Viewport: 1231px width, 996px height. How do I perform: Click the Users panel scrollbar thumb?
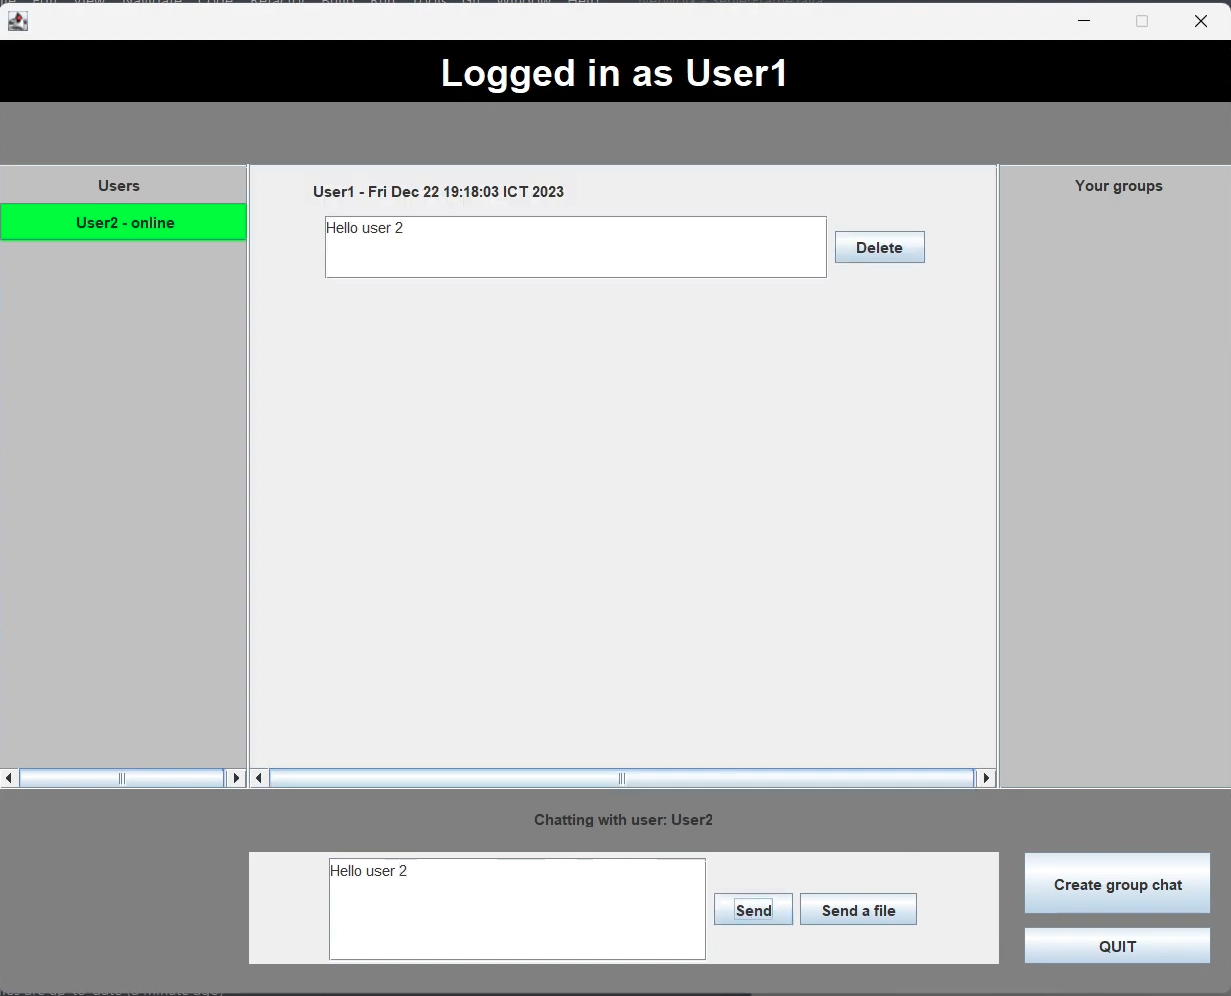[x=120, y=777]
